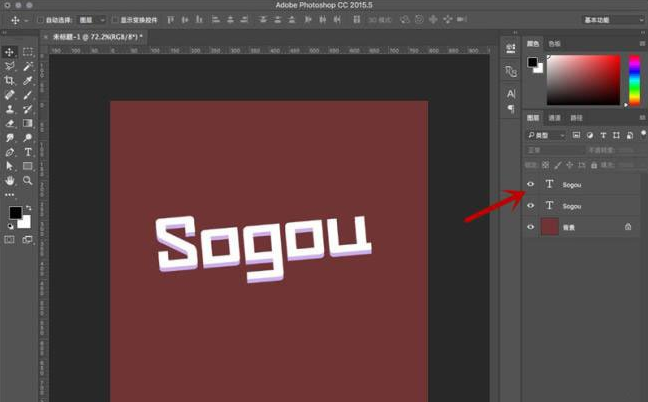Expand the collapsed toolbox double-arrow

tap(5, 32)
